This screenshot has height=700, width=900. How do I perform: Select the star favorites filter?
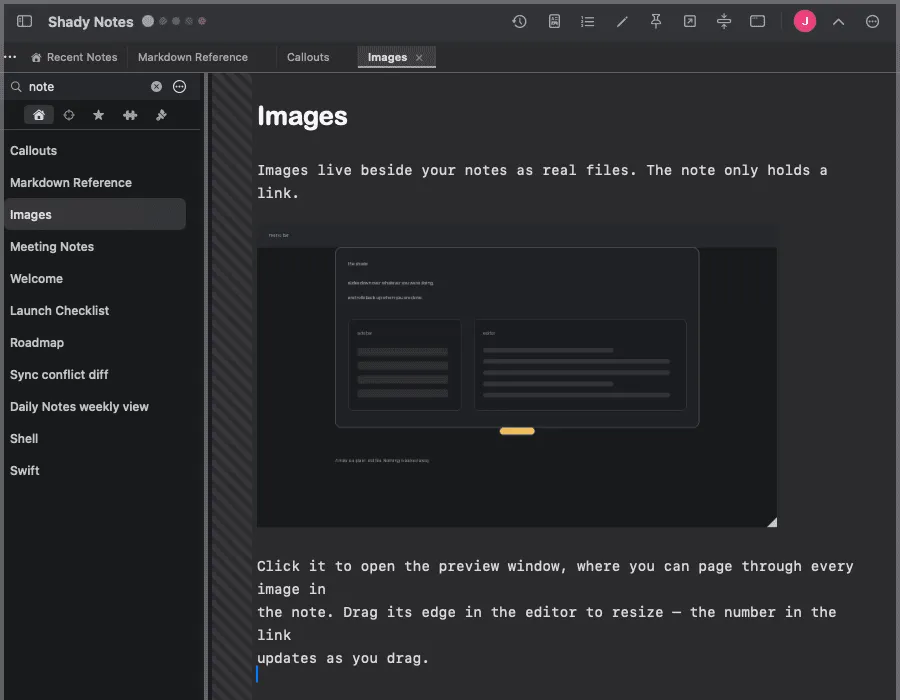(x=99, y=115)
